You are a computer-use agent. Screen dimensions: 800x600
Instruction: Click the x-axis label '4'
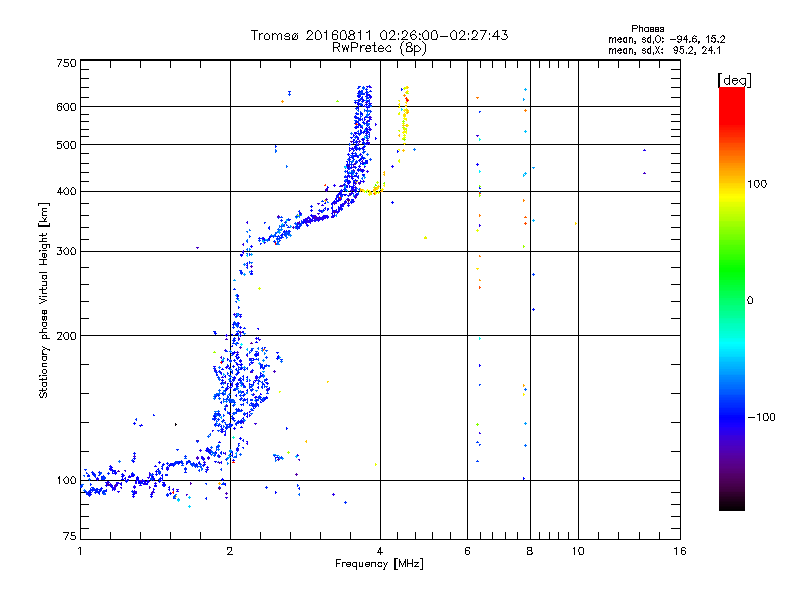pyautogui.click(x=380, y=551)
